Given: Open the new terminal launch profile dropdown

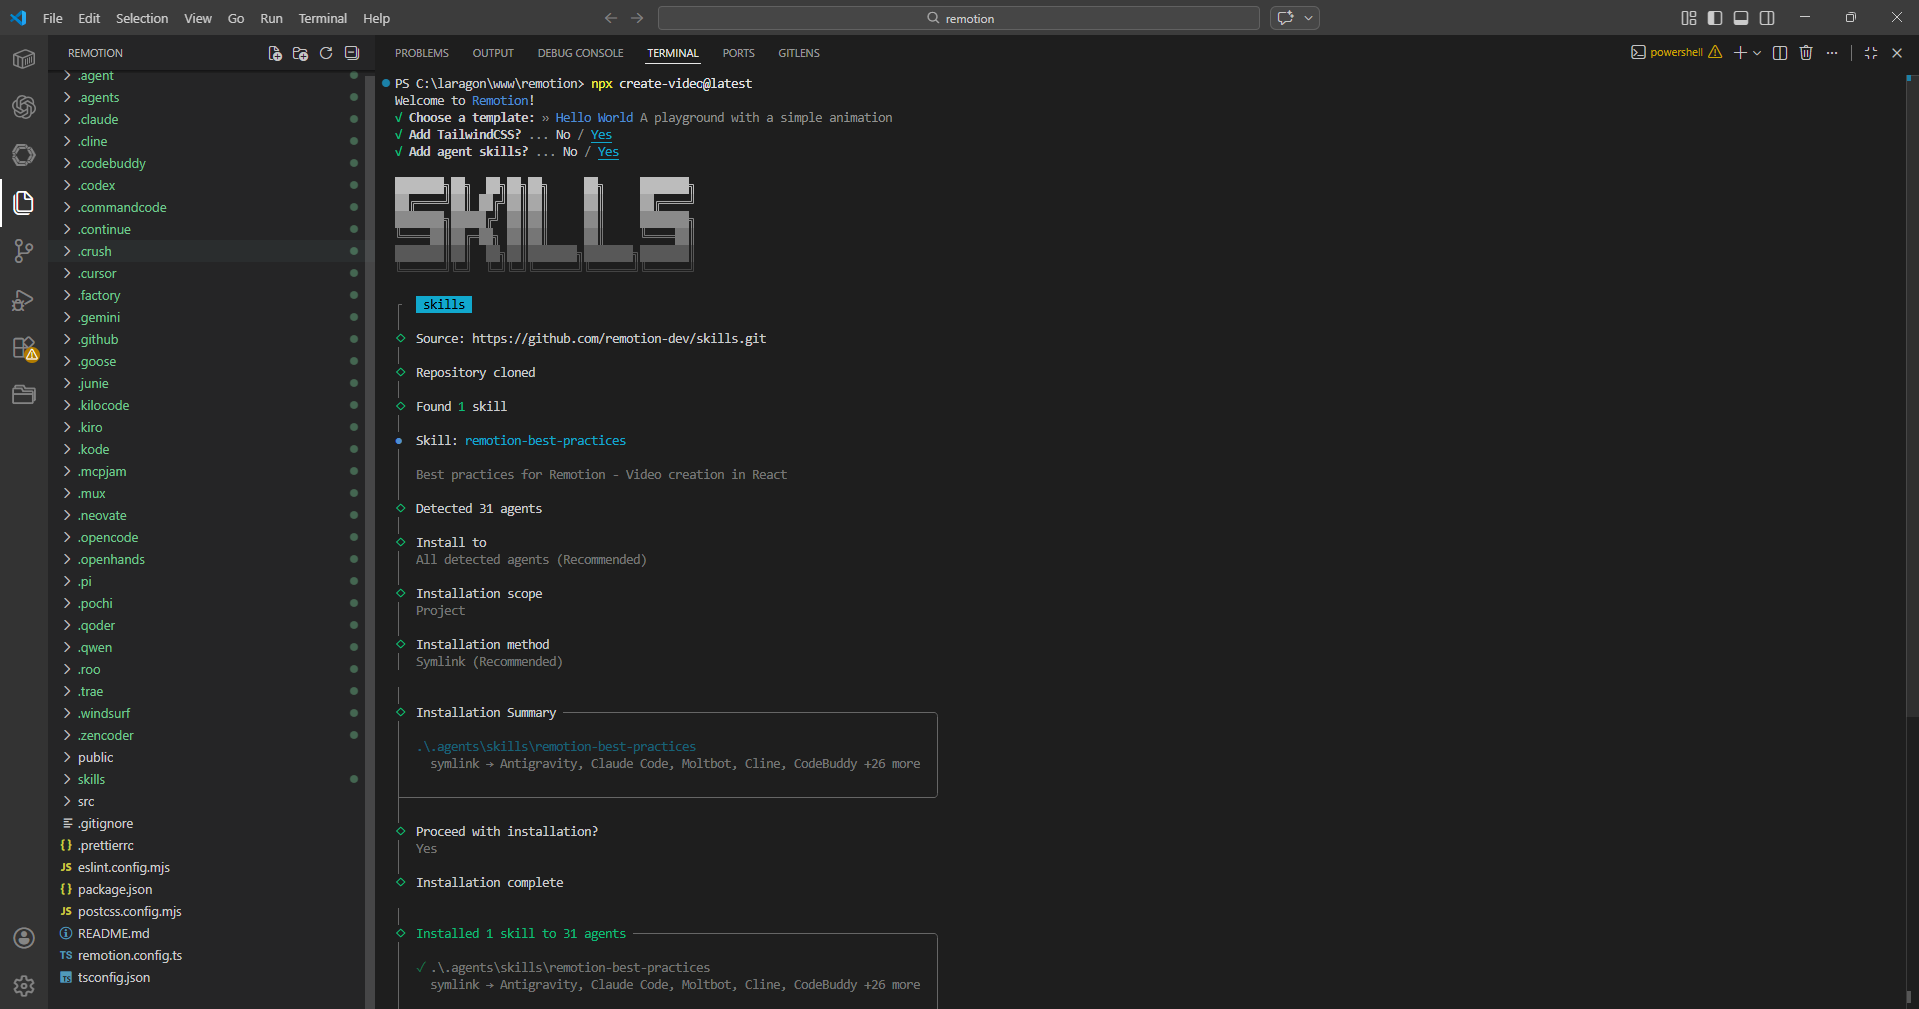Looking at the screenshot, I should coord(1757,53).
